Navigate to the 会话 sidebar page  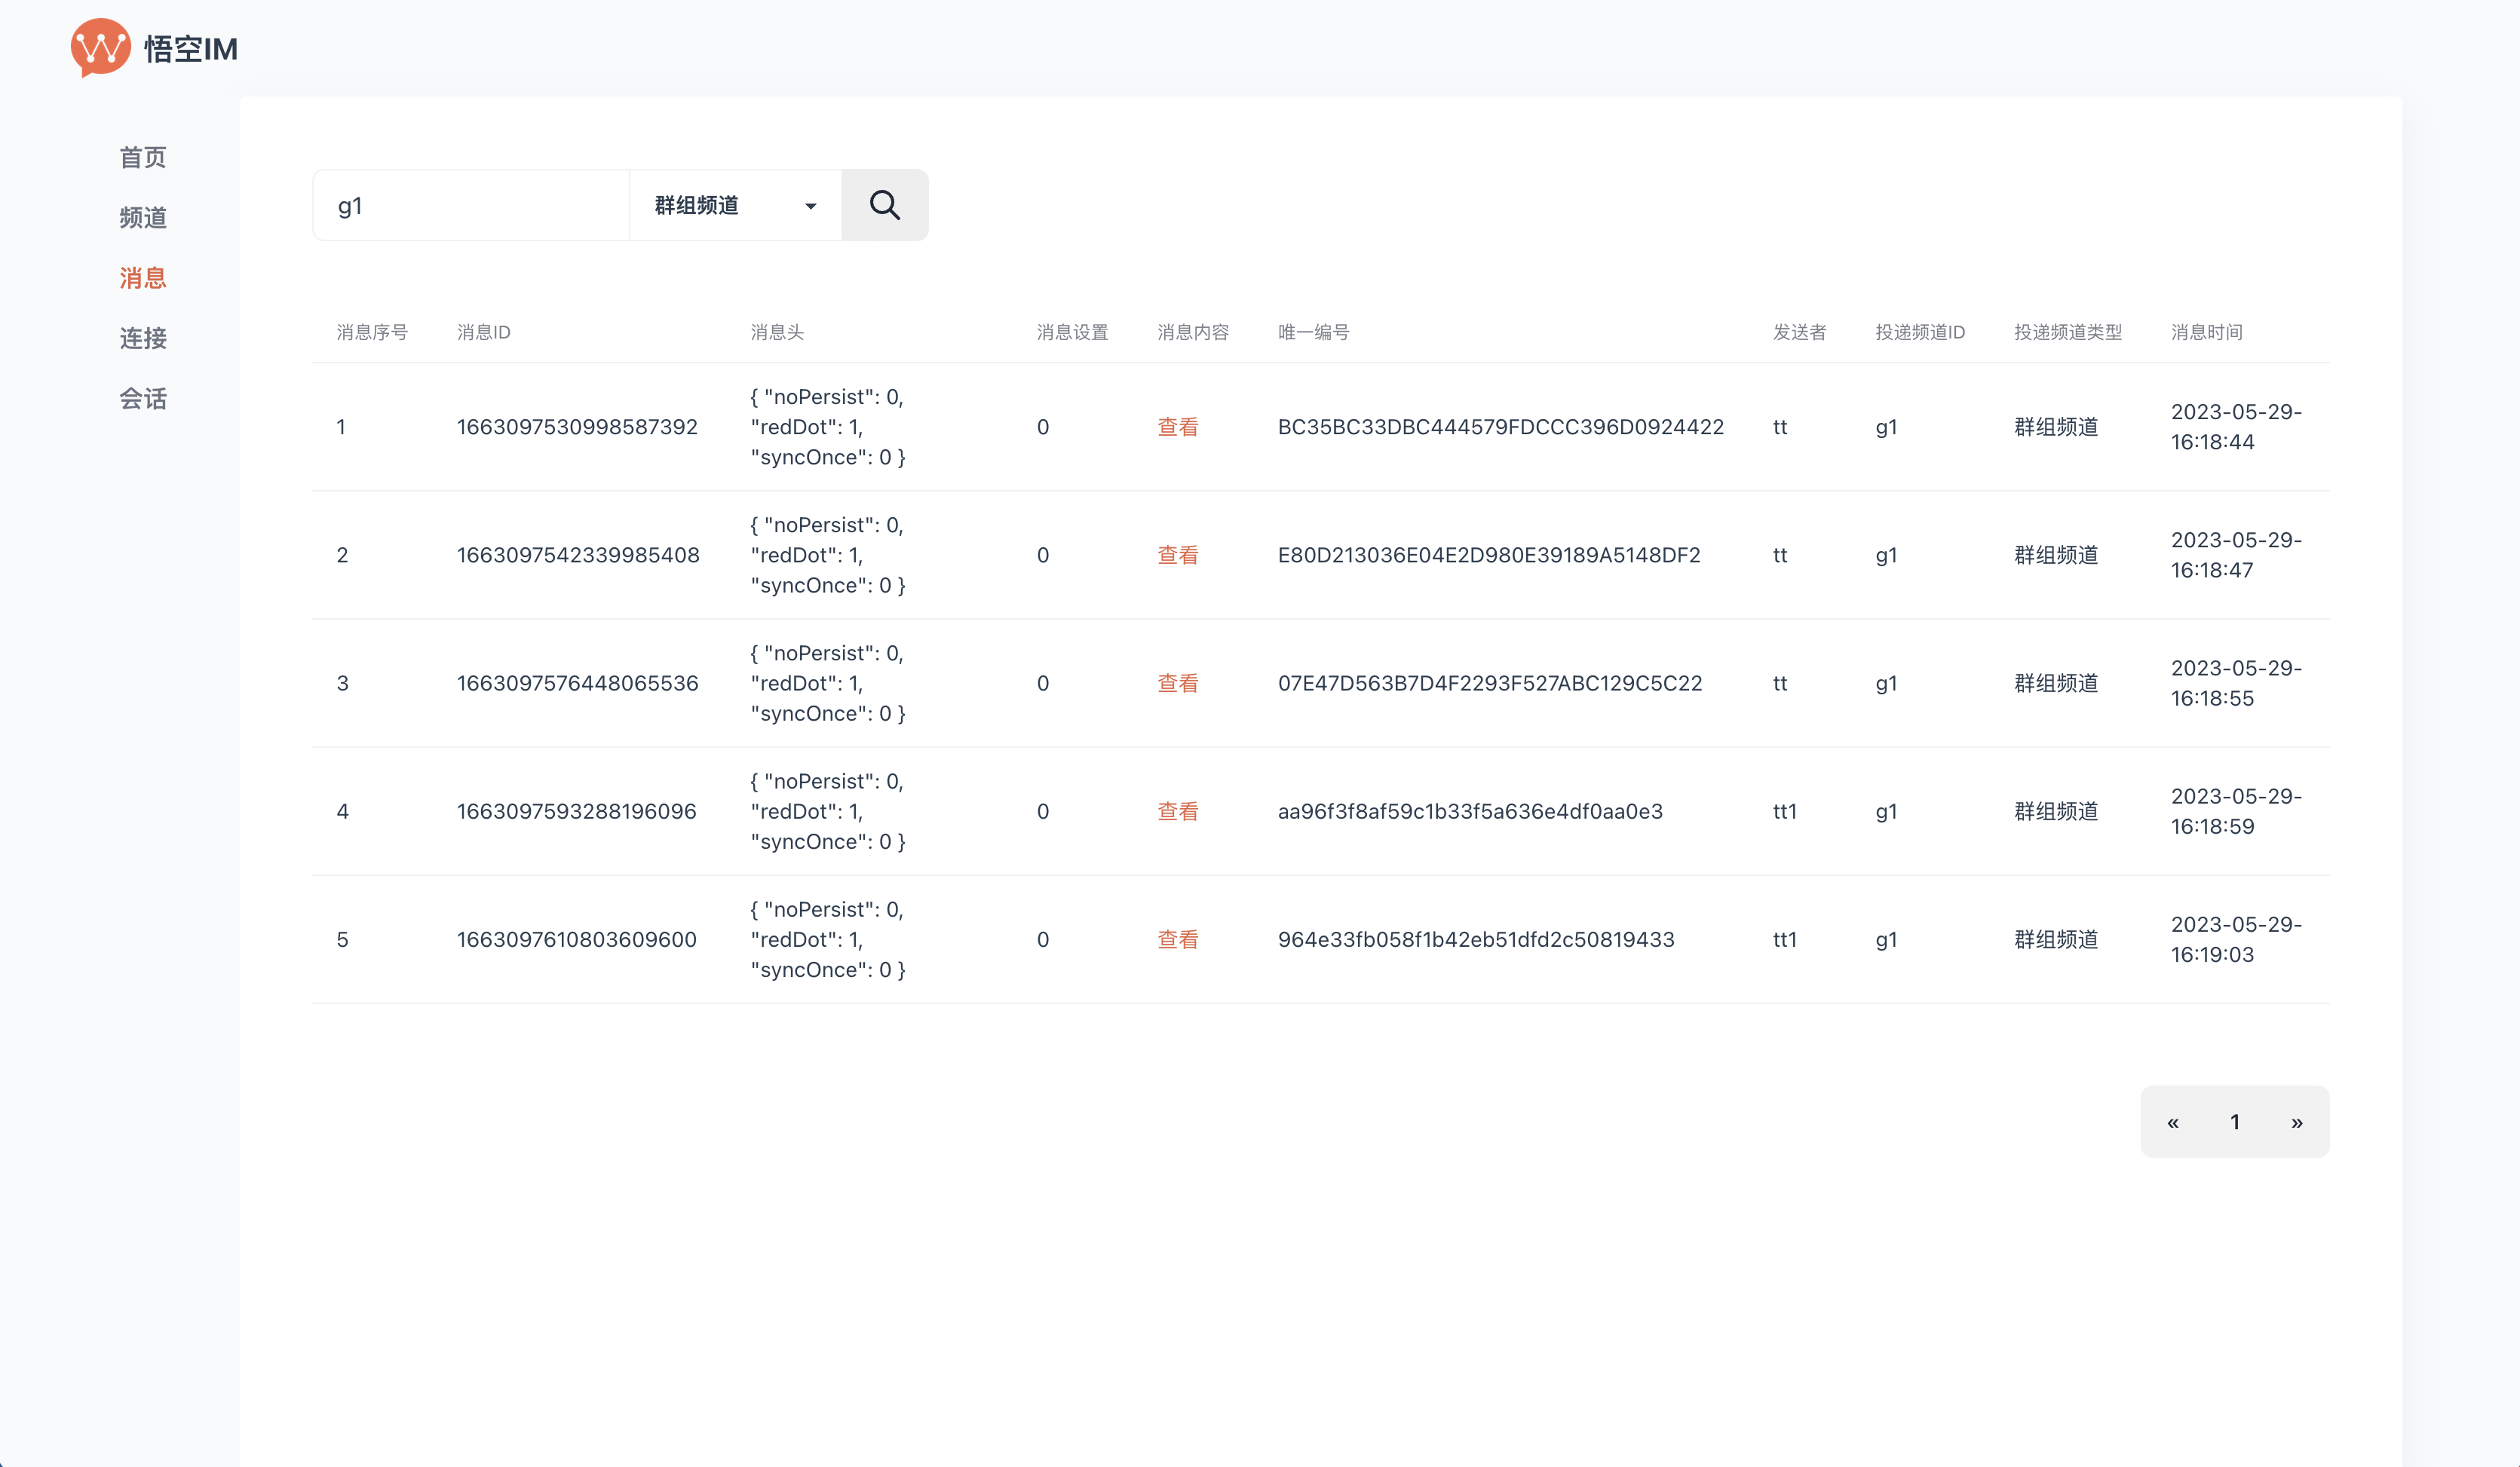click(x=143, y=398)
